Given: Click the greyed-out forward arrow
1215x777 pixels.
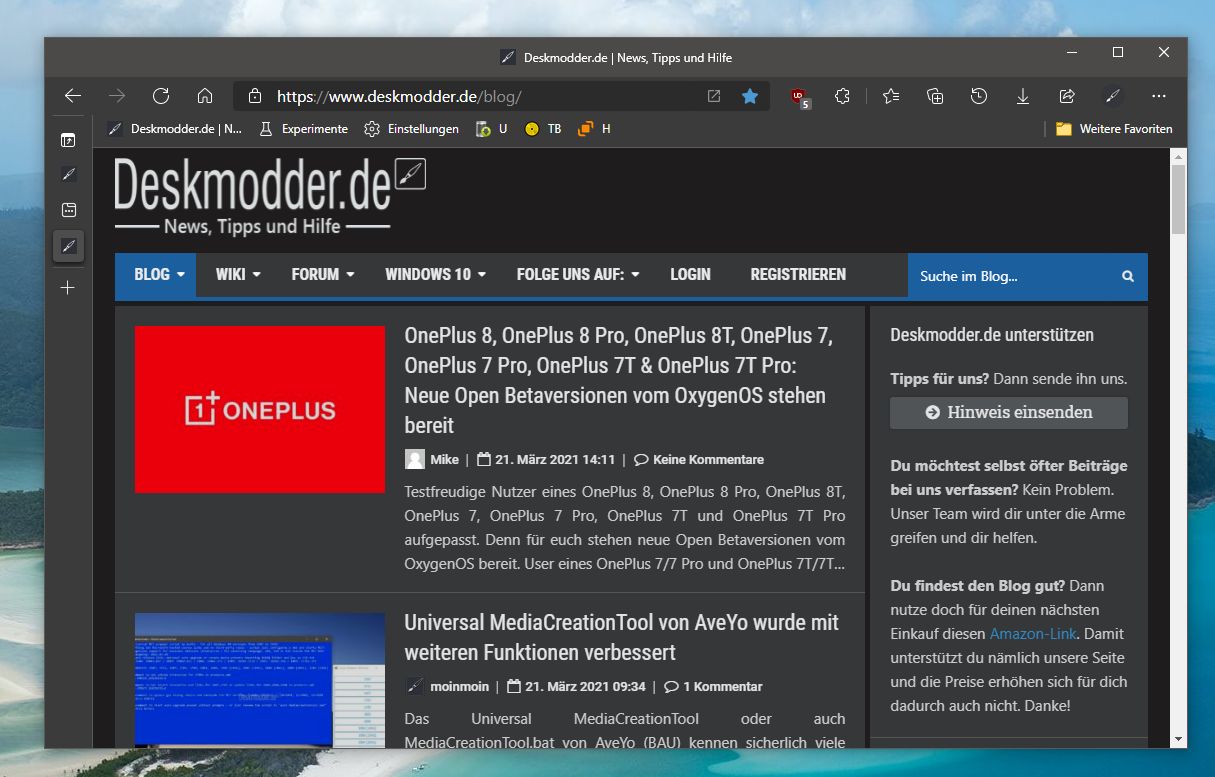Looking at the screenshot, I should click(x=117, y=96).
